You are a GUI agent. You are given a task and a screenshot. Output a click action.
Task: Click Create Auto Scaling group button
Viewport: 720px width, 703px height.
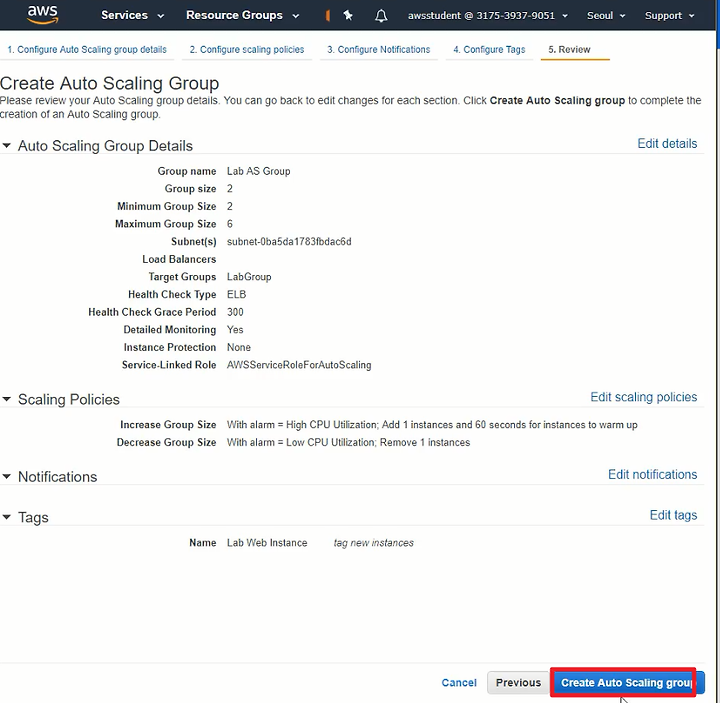[627, 683]
